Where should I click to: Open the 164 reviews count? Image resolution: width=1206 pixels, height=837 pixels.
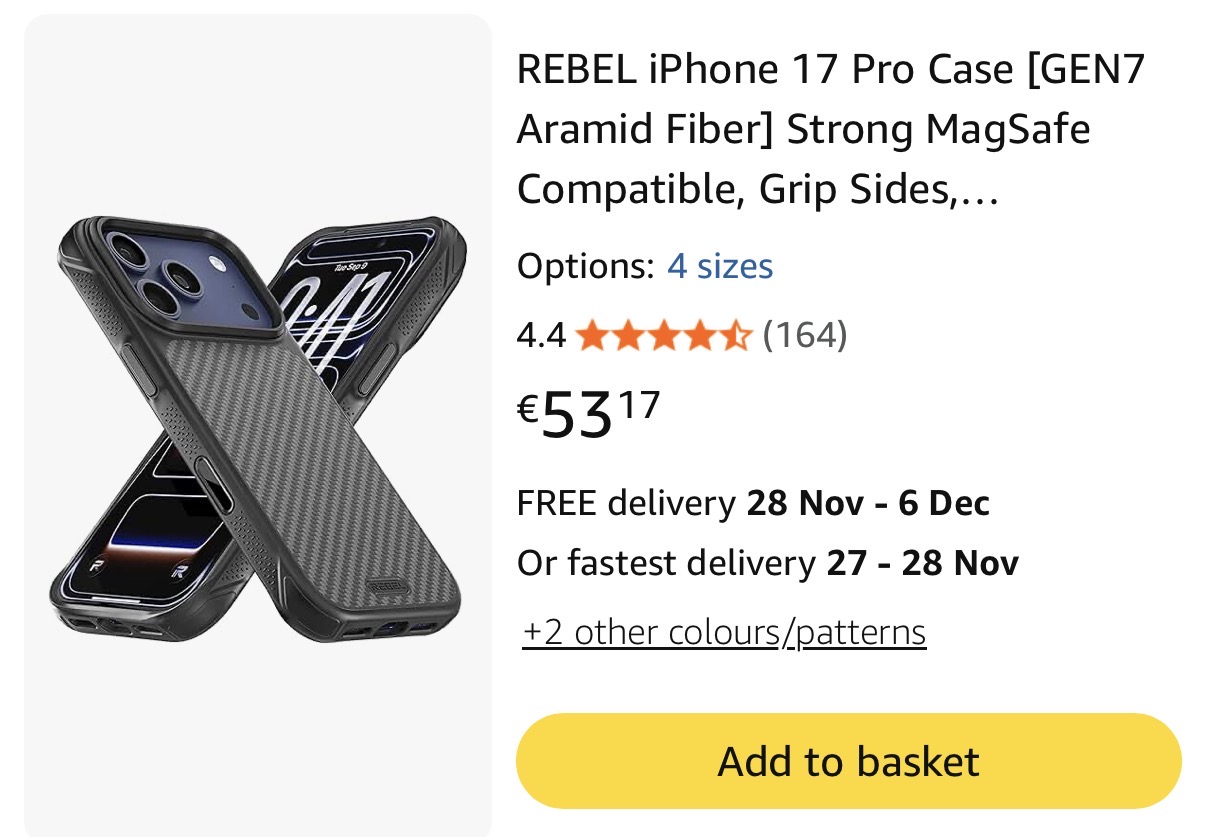(x=805, y=336)
